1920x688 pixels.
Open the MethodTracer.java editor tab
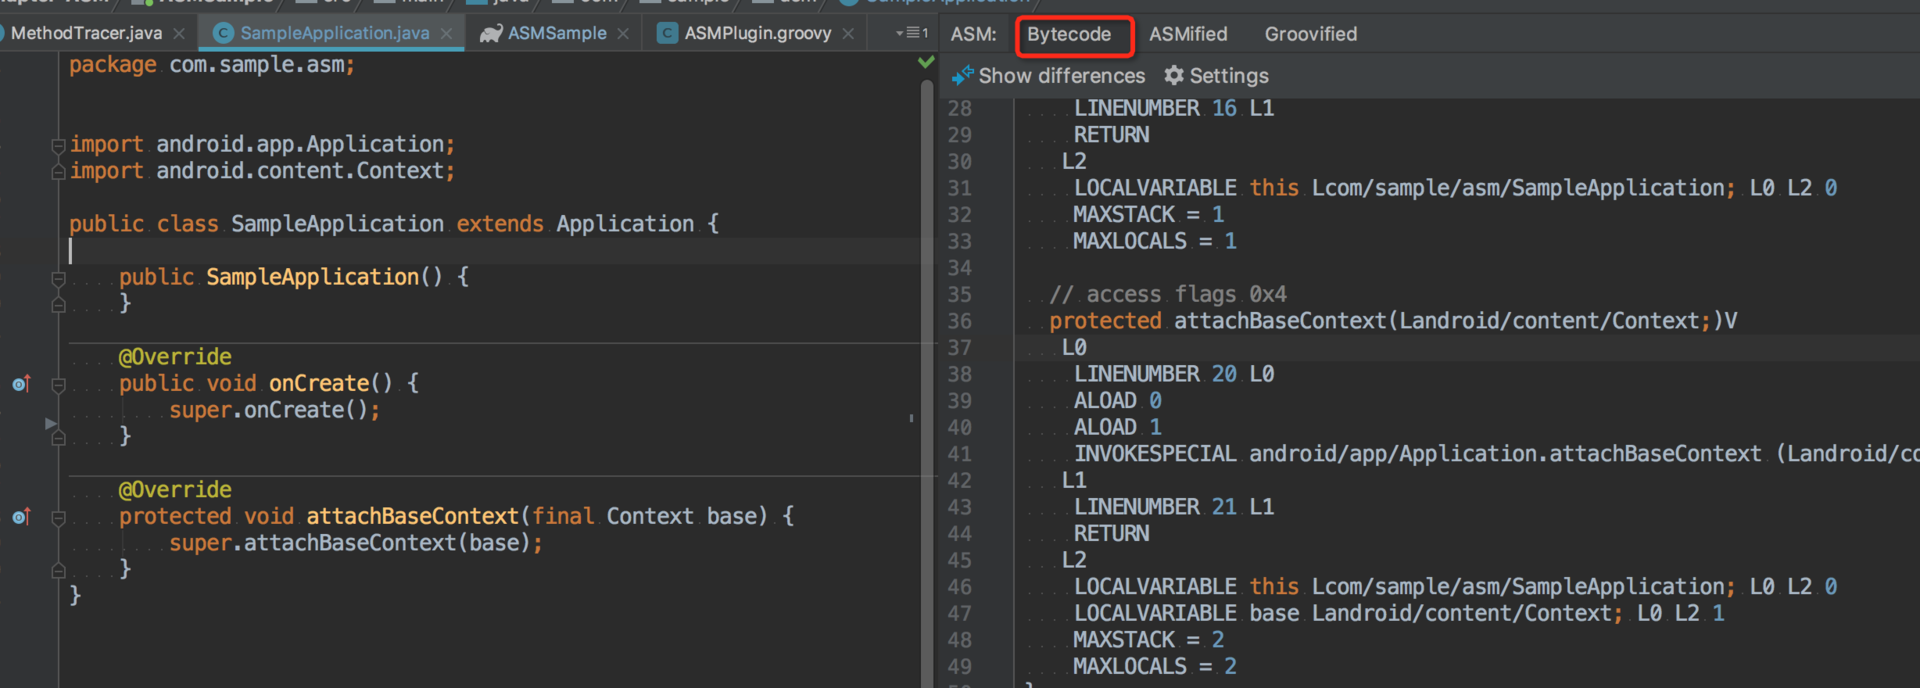pyautogui.click(x=86, y=34)
